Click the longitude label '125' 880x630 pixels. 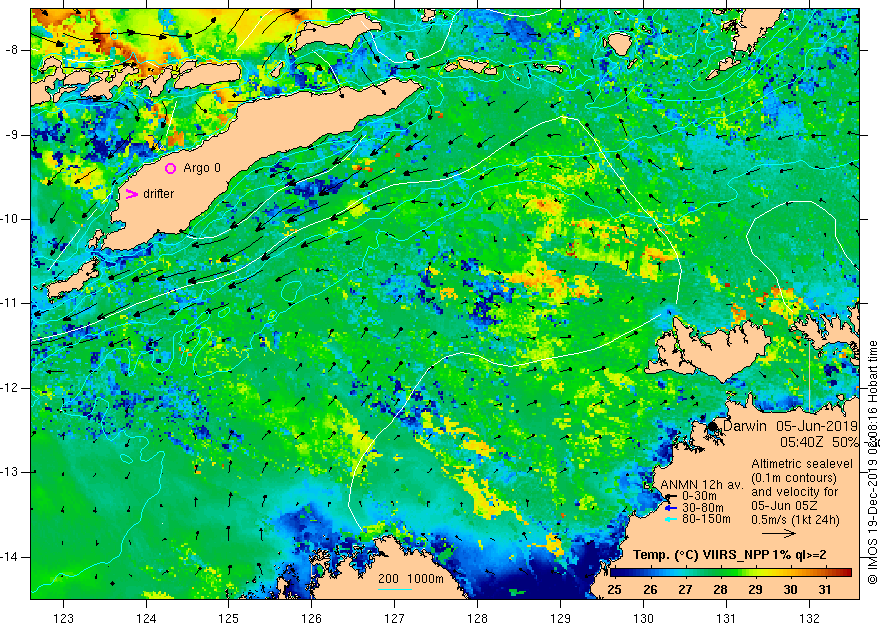(x=228, y=619)
